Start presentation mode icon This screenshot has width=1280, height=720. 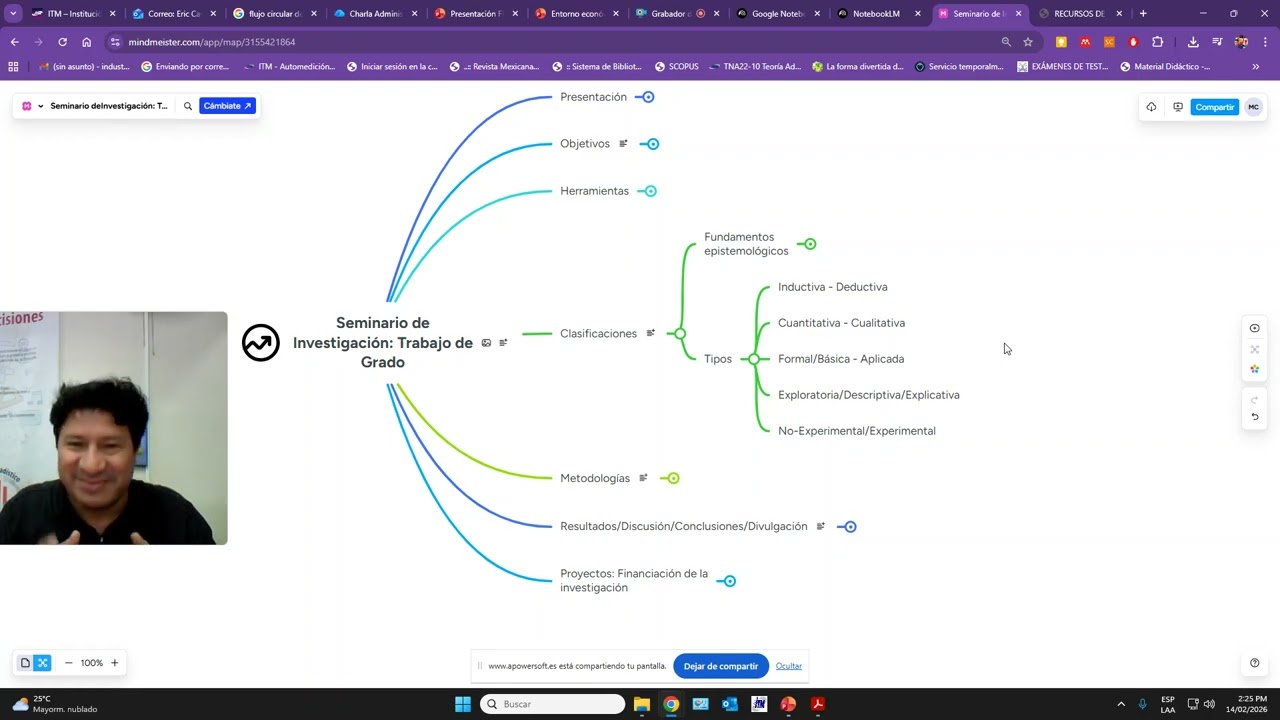[1178, 107]
